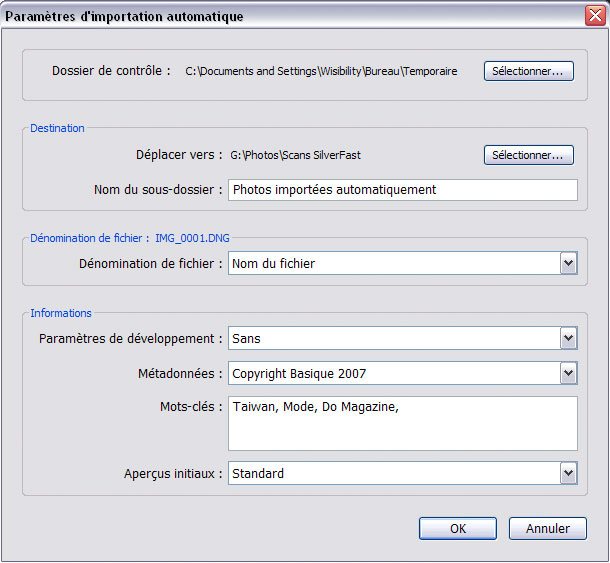Screen dimensions: 610x563
Task: Click the Standard previews combo box
Action: coord(403,473)
